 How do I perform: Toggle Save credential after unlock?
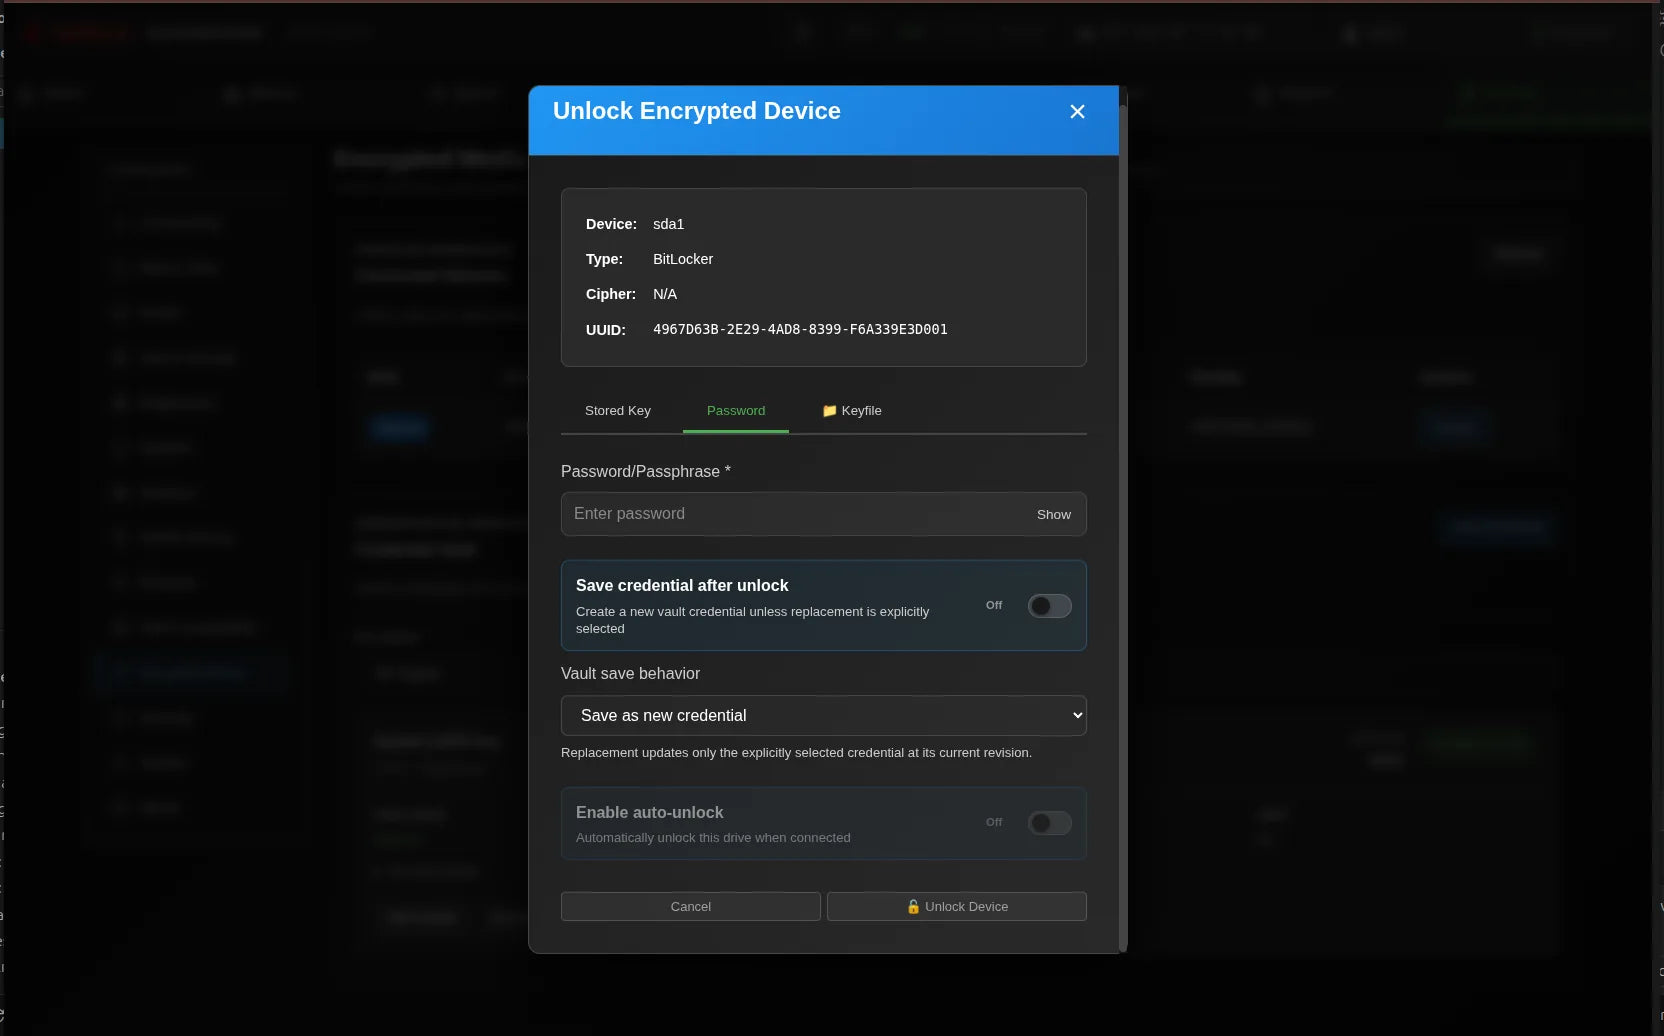[1049, 606]
